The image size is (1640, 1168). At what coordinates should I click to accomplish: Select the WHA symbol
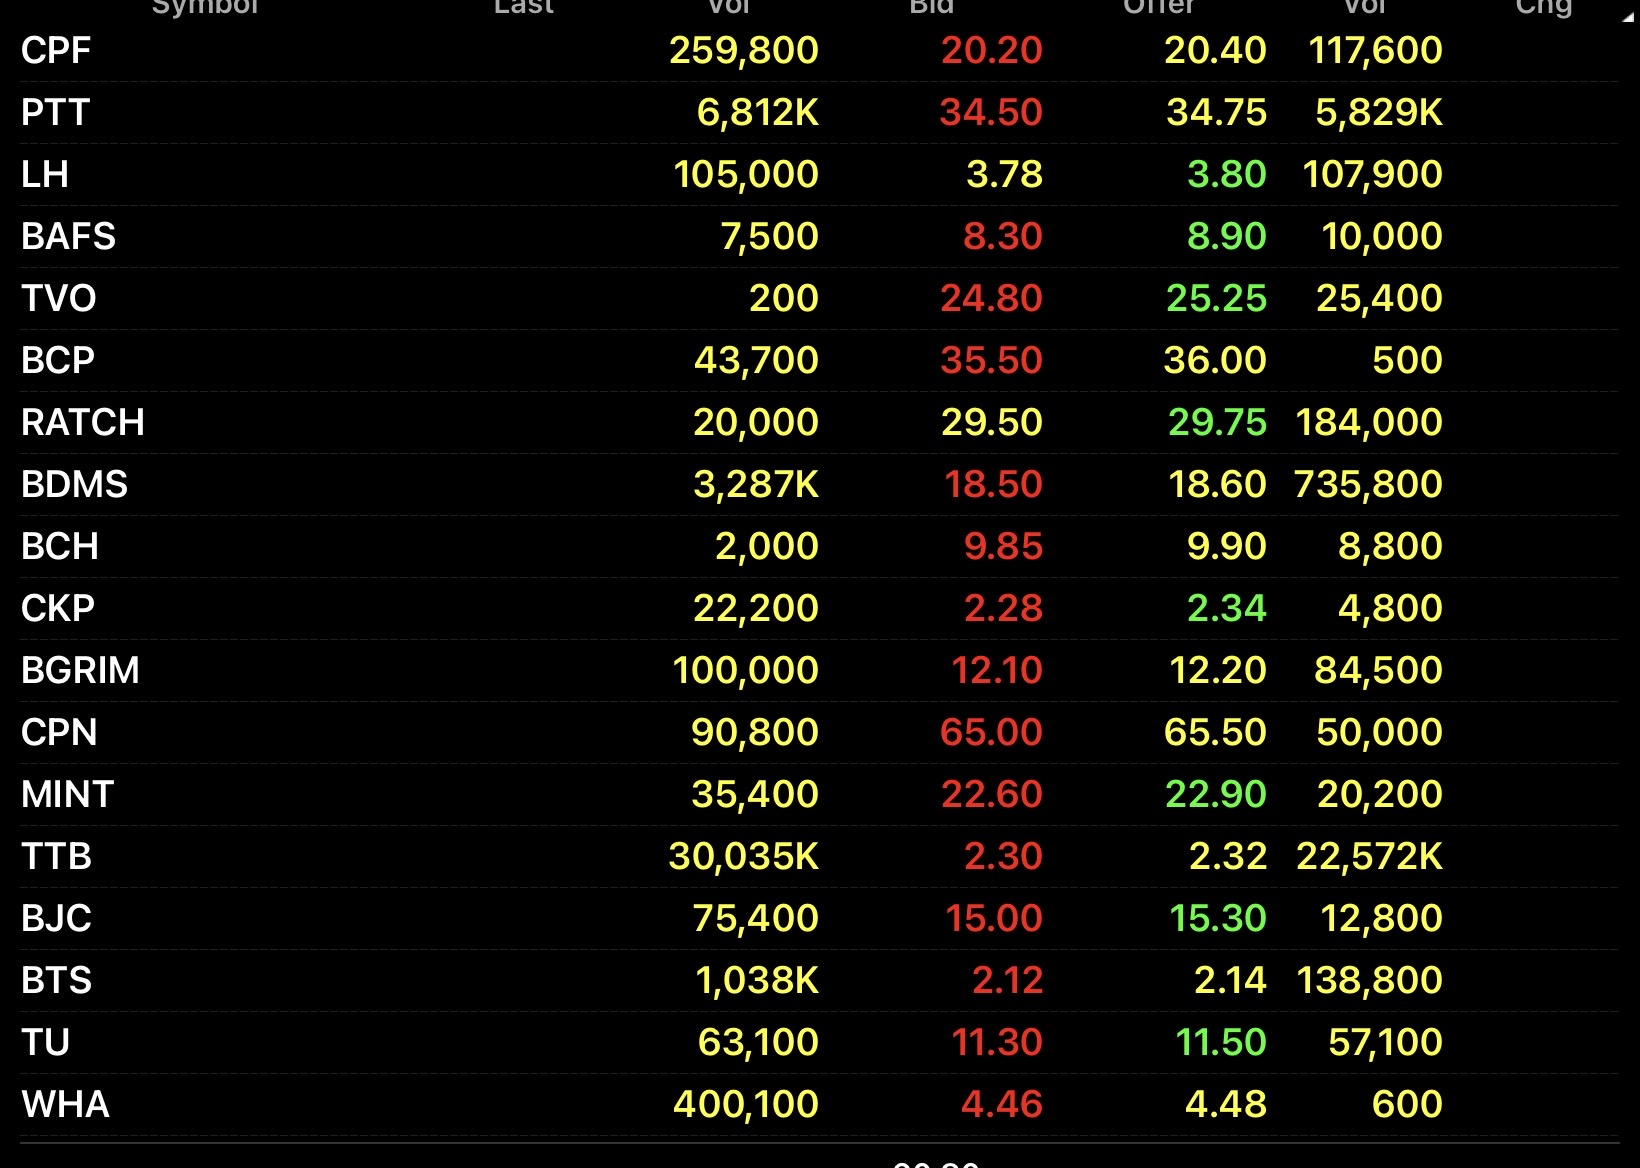(x=66, y=1104)
